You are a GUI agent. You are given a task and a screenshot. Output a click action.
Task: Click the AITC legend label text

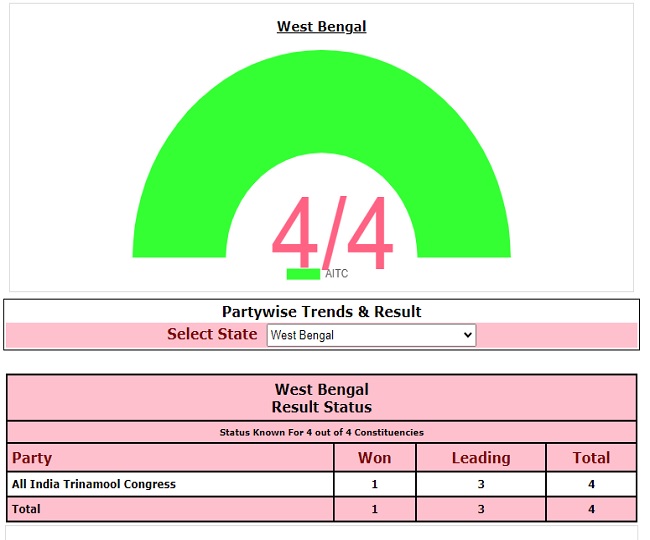(x=336, y=274)
